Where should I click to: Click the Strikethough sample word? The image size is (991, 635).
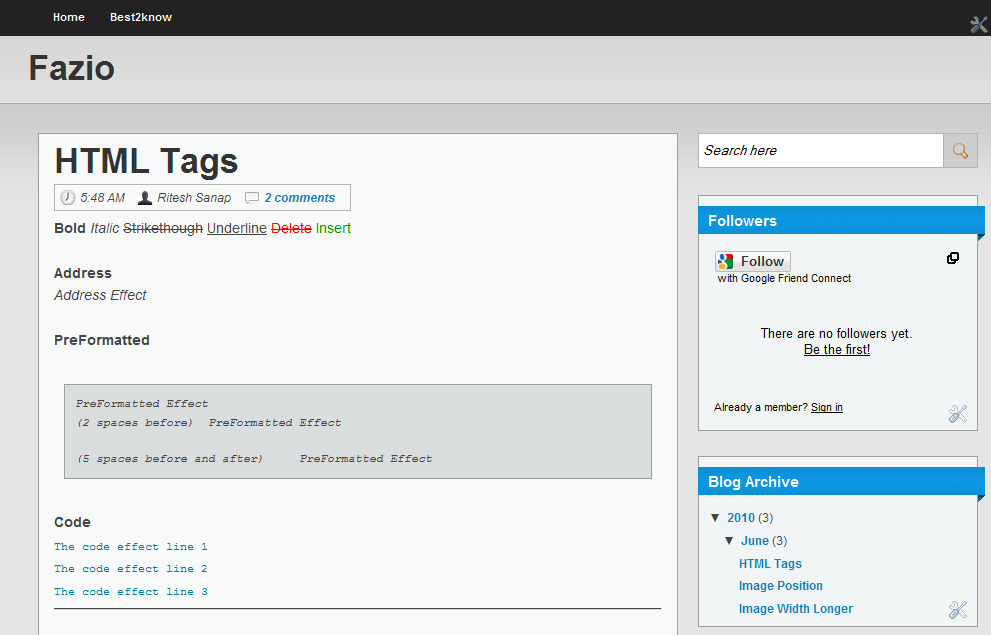pos(162,228)
